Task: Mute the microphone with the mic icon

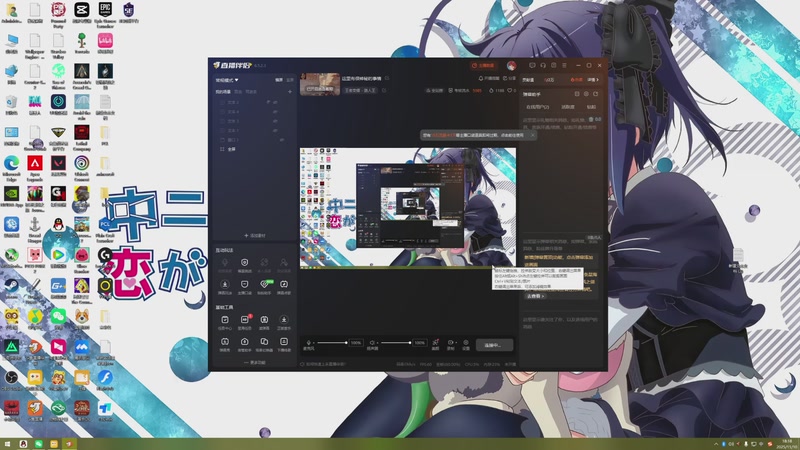Action: click(x=308, y=343)
